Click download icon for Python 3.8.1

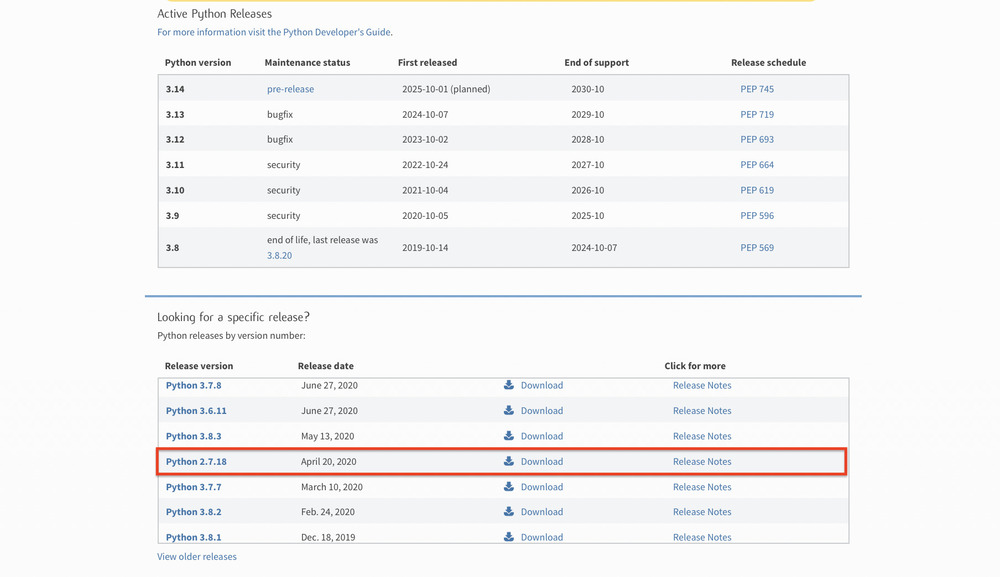point(509,537)
